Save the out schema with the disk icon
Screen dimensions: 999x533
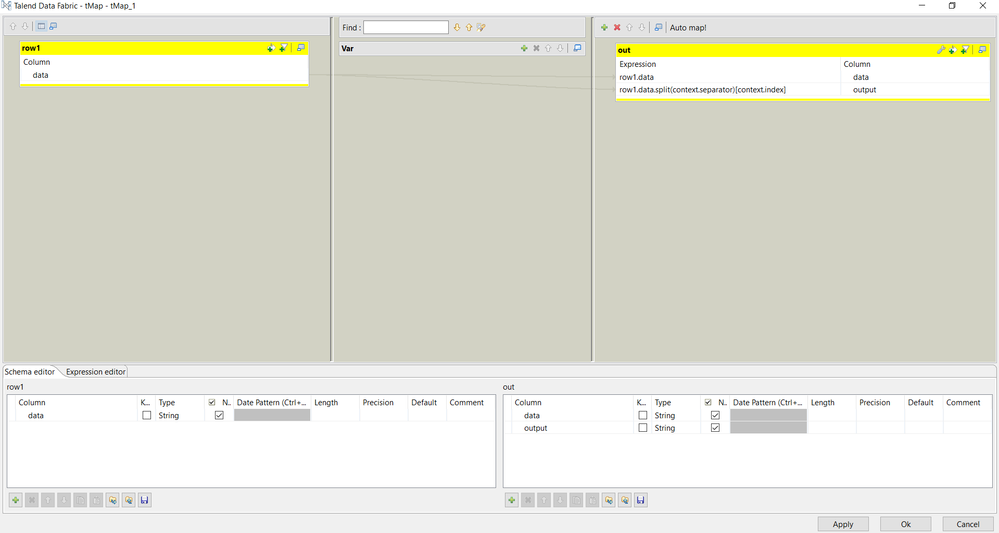coord(641,500)
